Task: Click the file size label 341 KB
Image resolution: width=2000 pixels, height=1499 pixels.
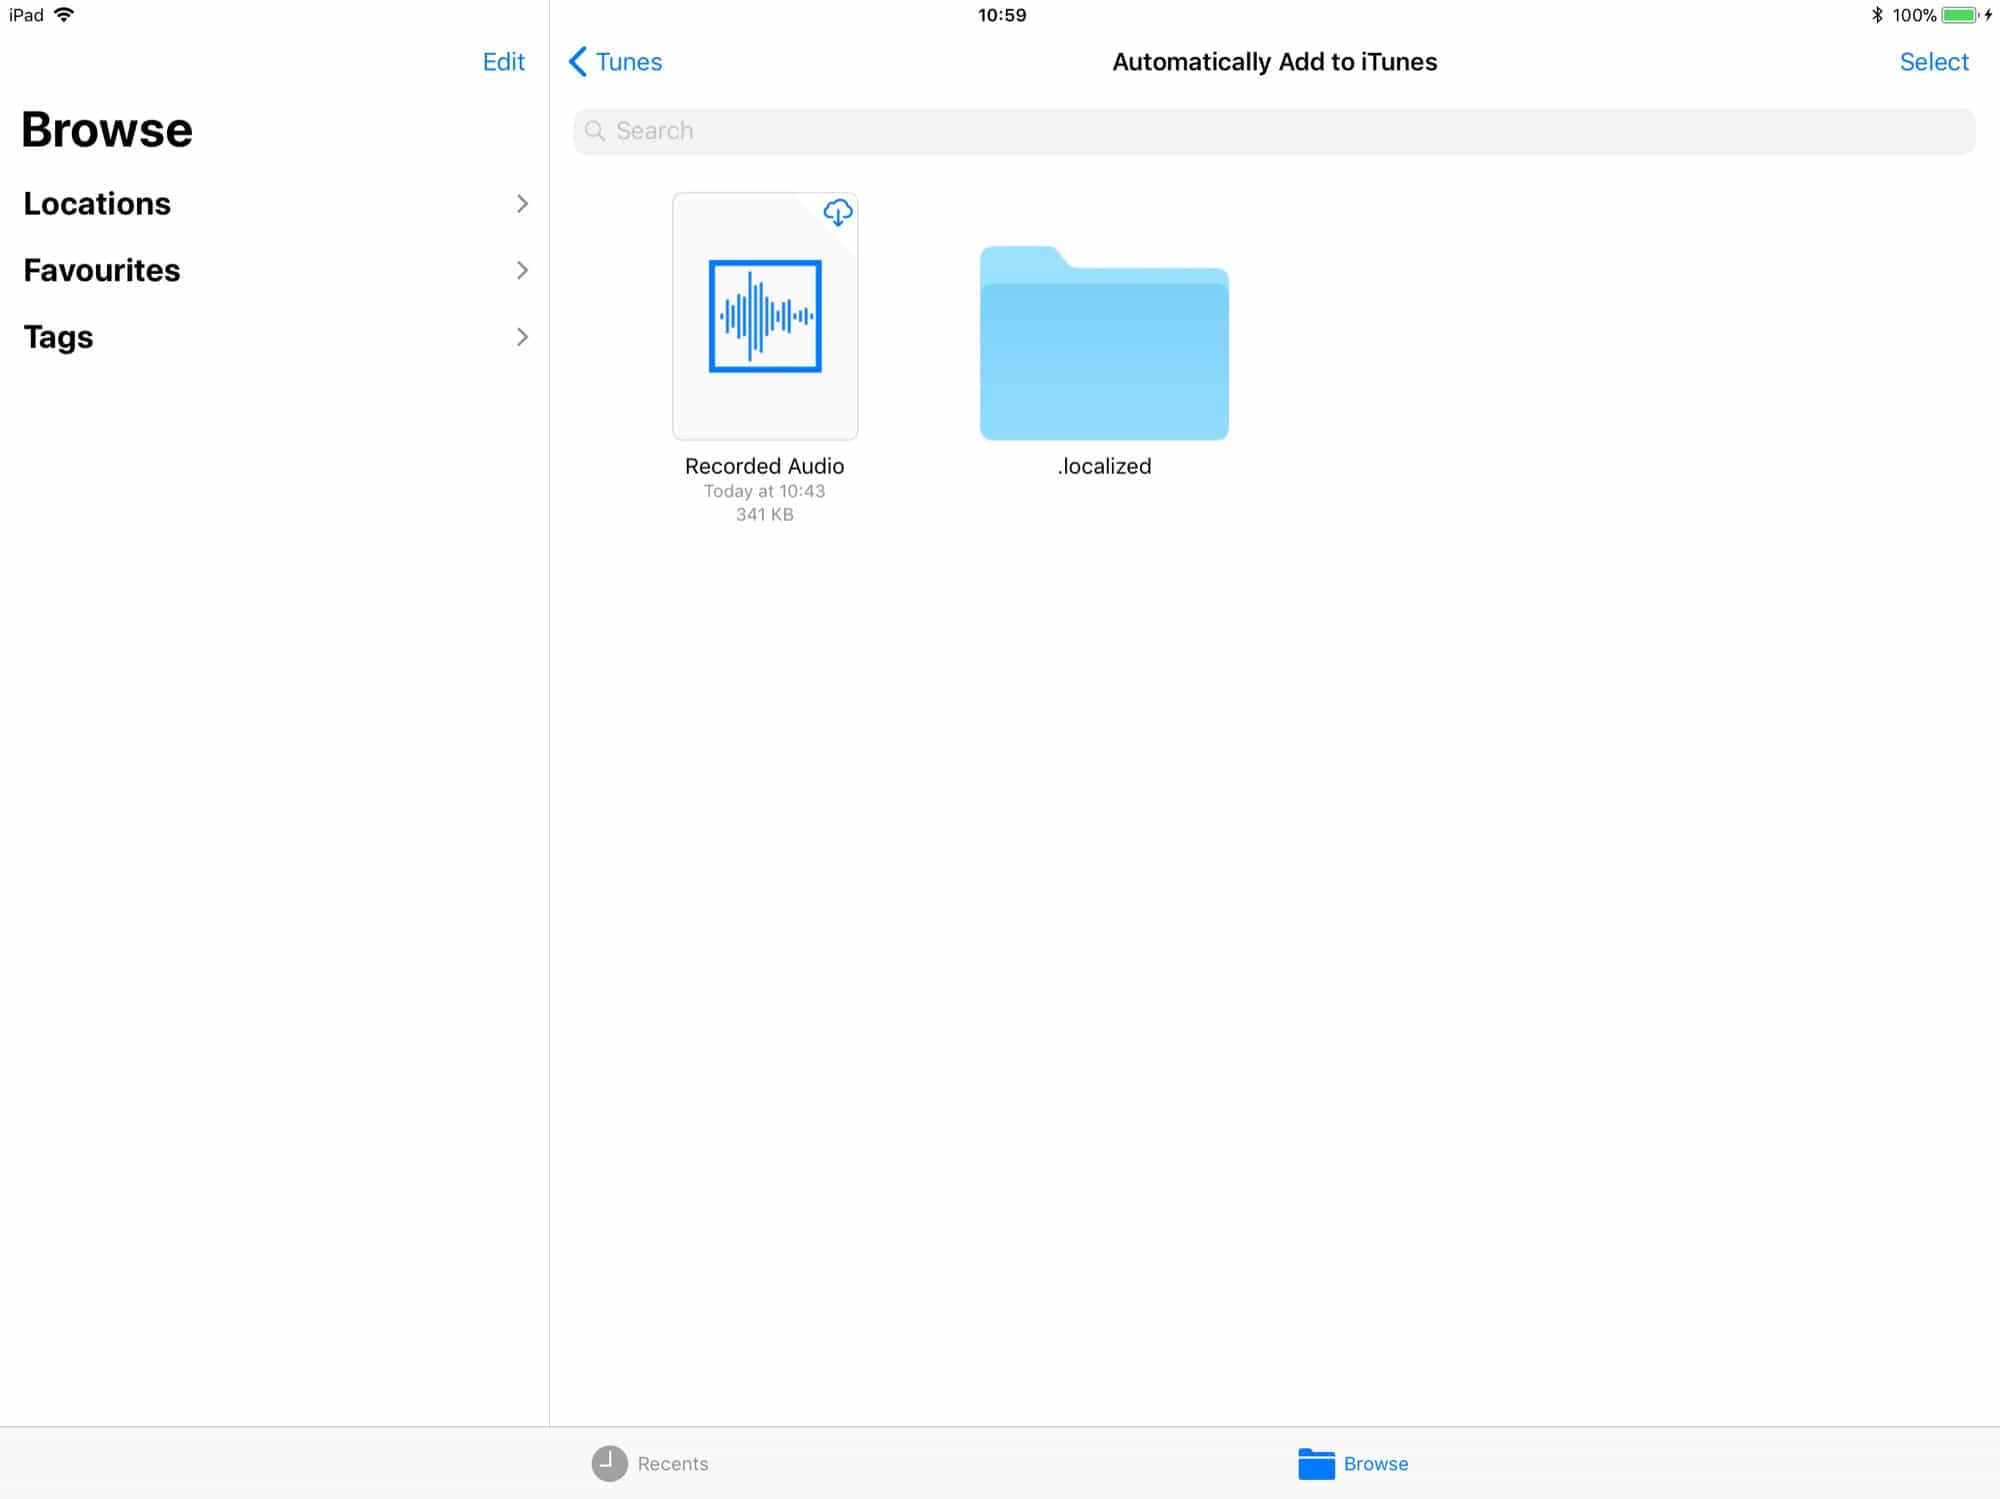Action: click(764, 513)
